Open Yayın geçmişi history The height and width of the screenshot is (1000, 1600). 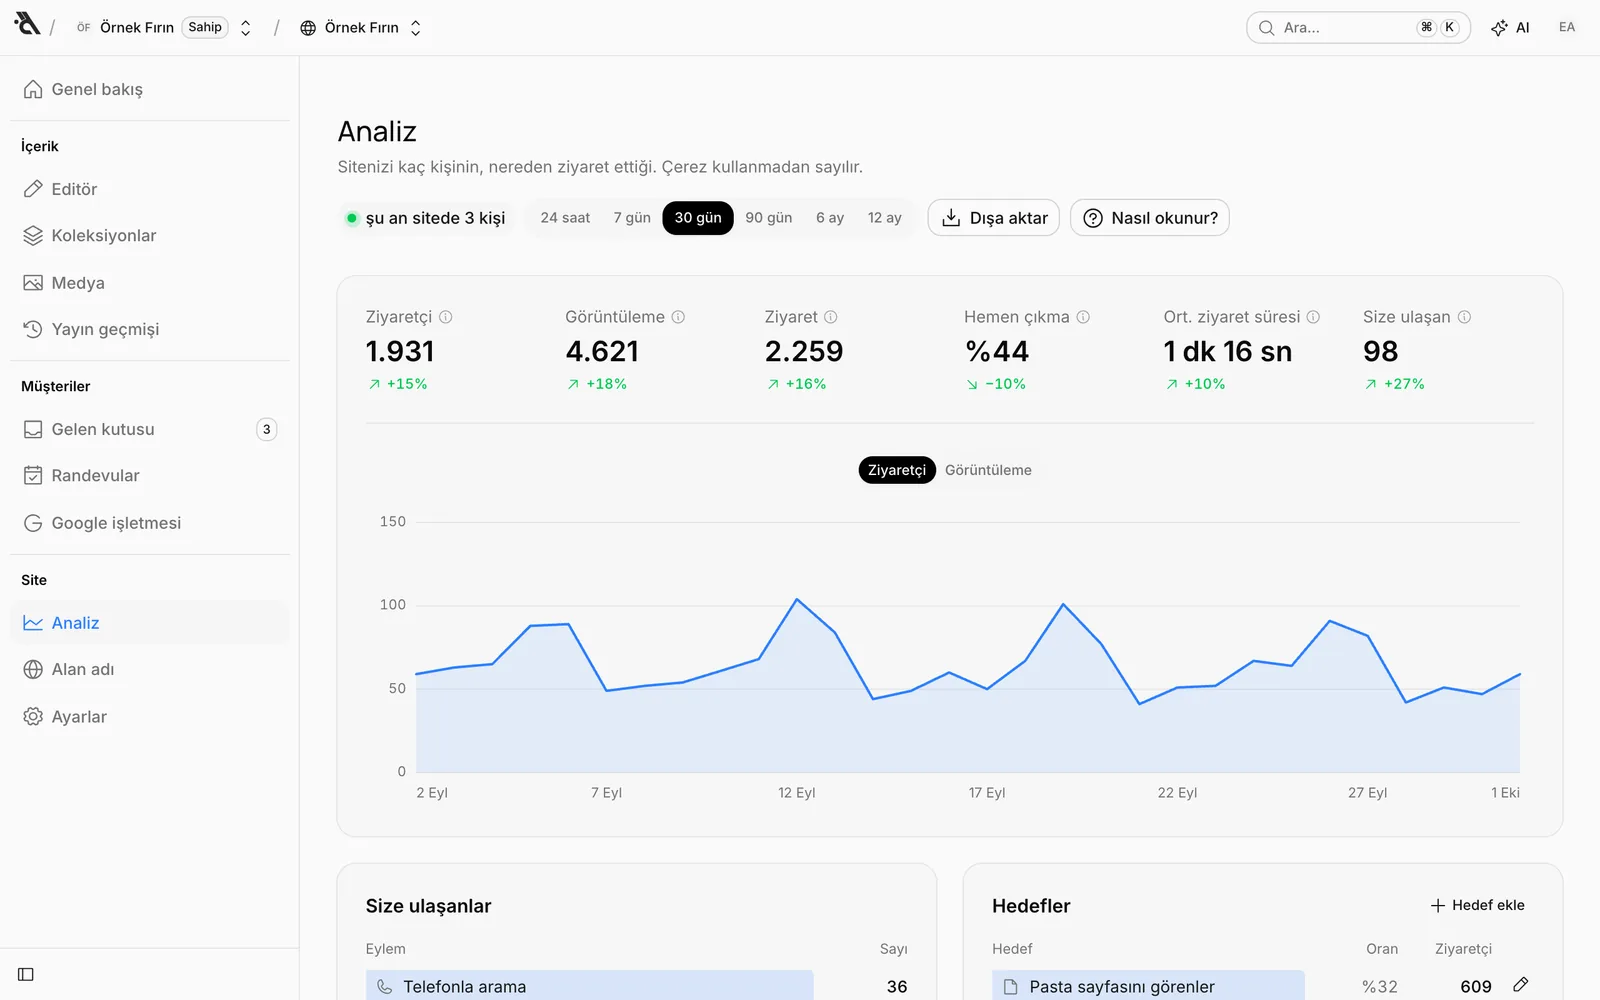pyautogui.click(x=150, y=329)
